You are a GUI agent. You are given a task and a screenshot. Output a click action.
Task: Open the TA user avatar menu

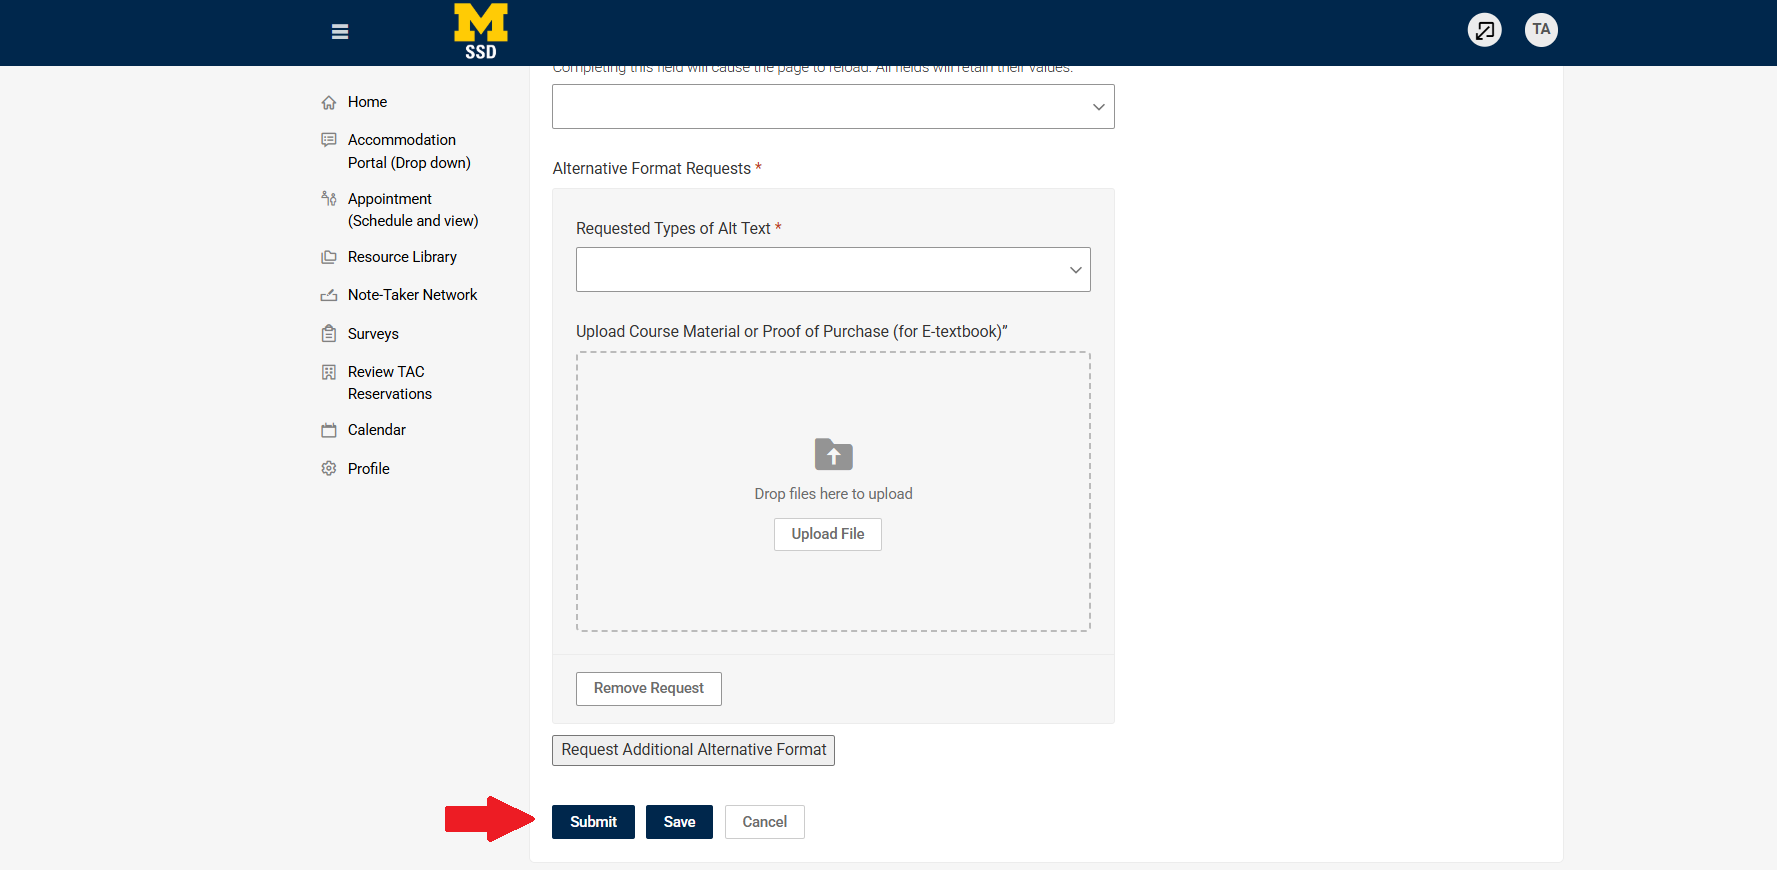1541,30
